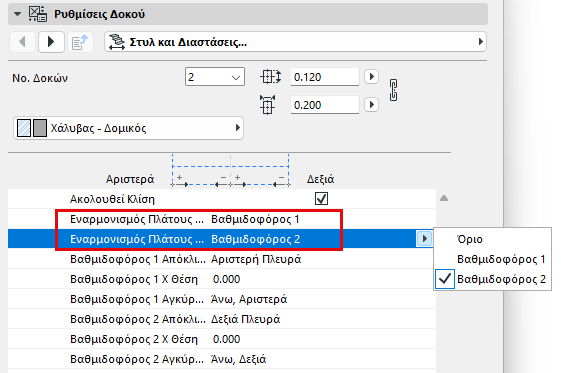Click the page list icon with blue arrow
The height and width of the screenshot is (373, 561).
[x=80, y=42]
